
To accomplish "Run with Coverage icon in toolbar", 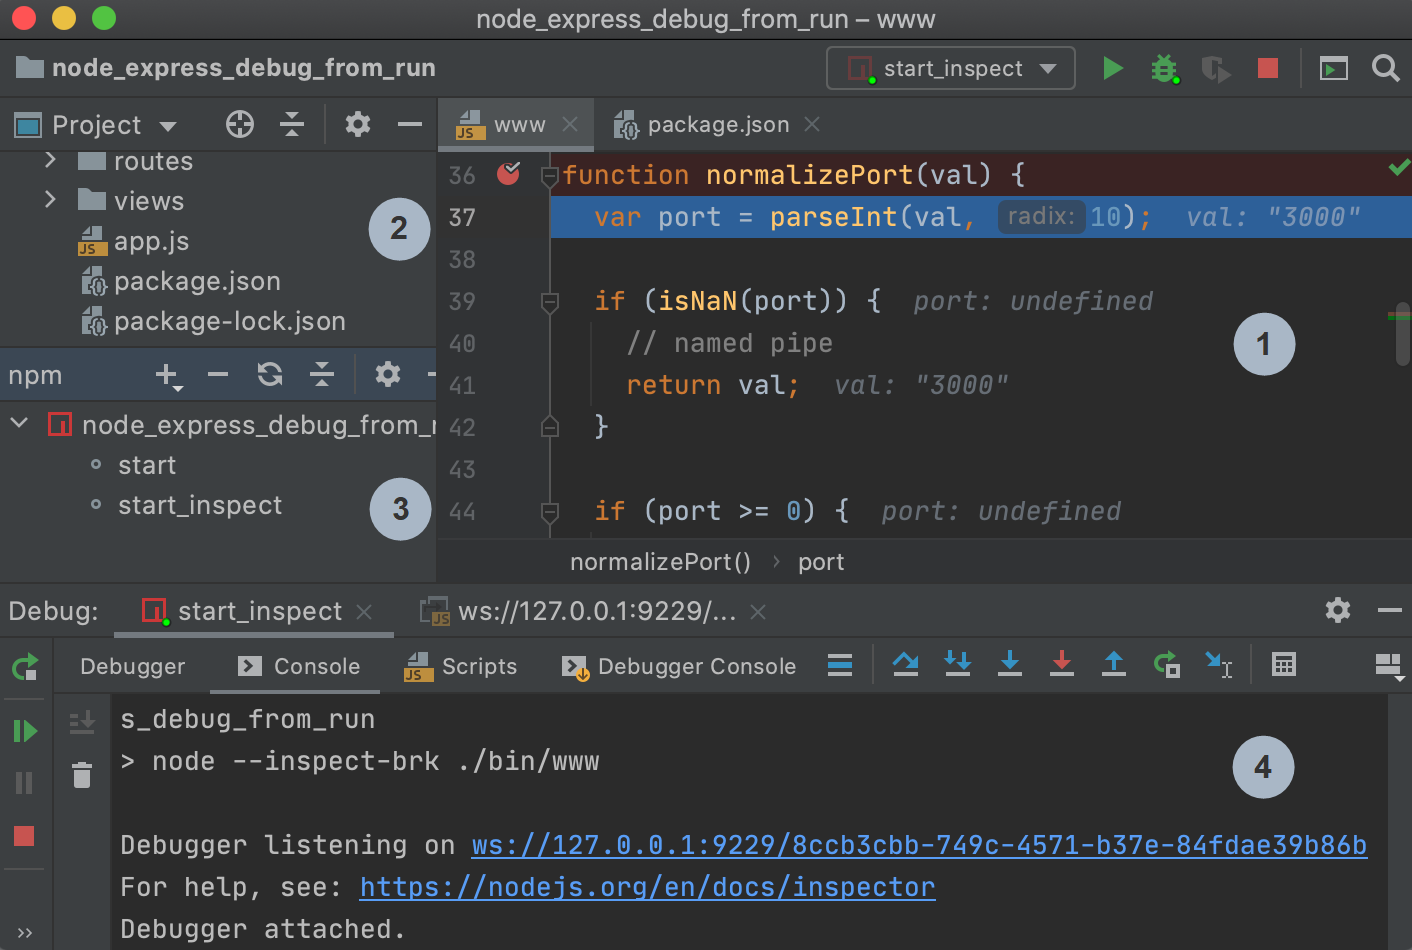I will pyautogui.click(x=1215, y=68).
